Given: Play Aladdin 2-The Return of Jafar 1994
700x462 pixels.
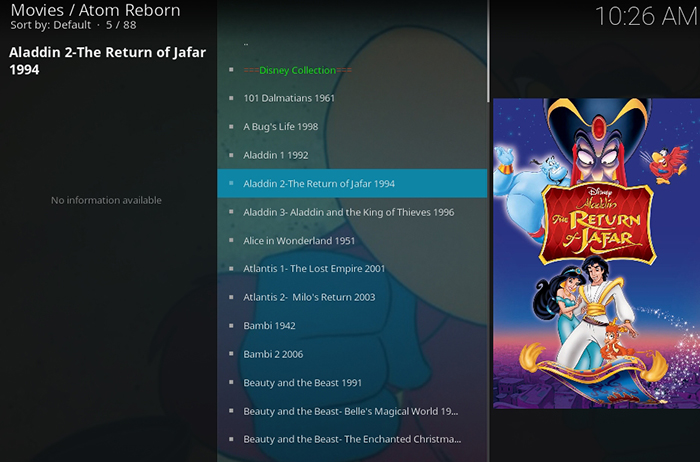Looking at the screenshot, I should (352, 183).
